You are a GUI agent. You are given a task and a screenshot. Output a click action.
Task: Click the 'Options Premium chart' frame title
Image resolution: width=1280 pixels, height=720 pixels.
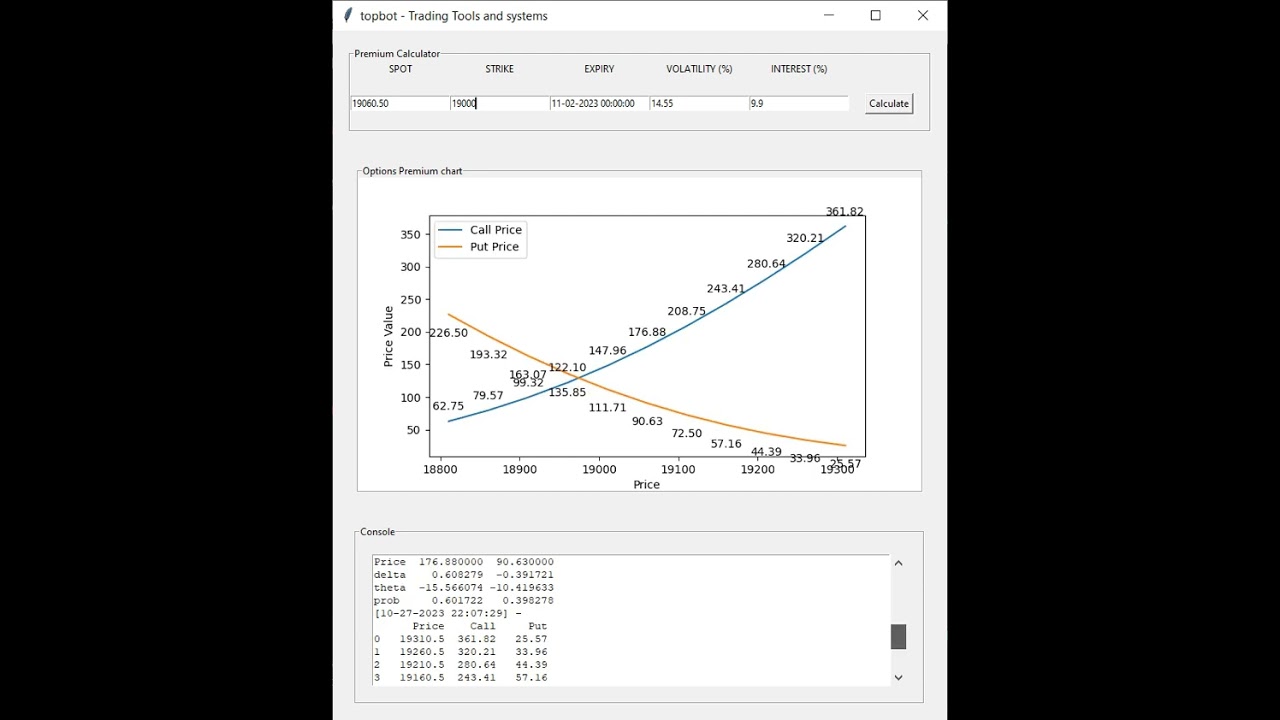(x=412, y=171)
